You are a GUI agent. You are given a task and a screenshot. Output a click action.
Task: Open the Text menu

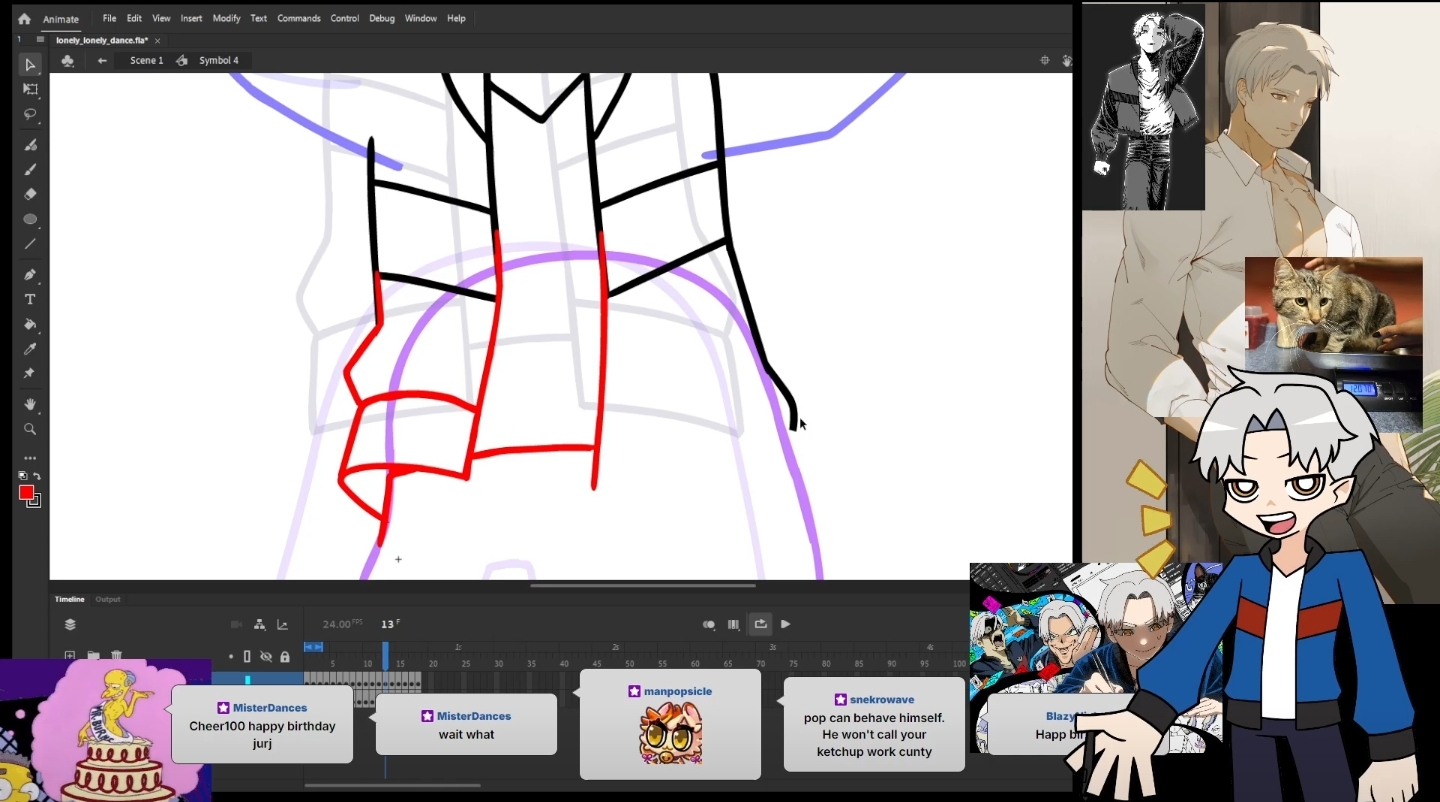(259, 18)
